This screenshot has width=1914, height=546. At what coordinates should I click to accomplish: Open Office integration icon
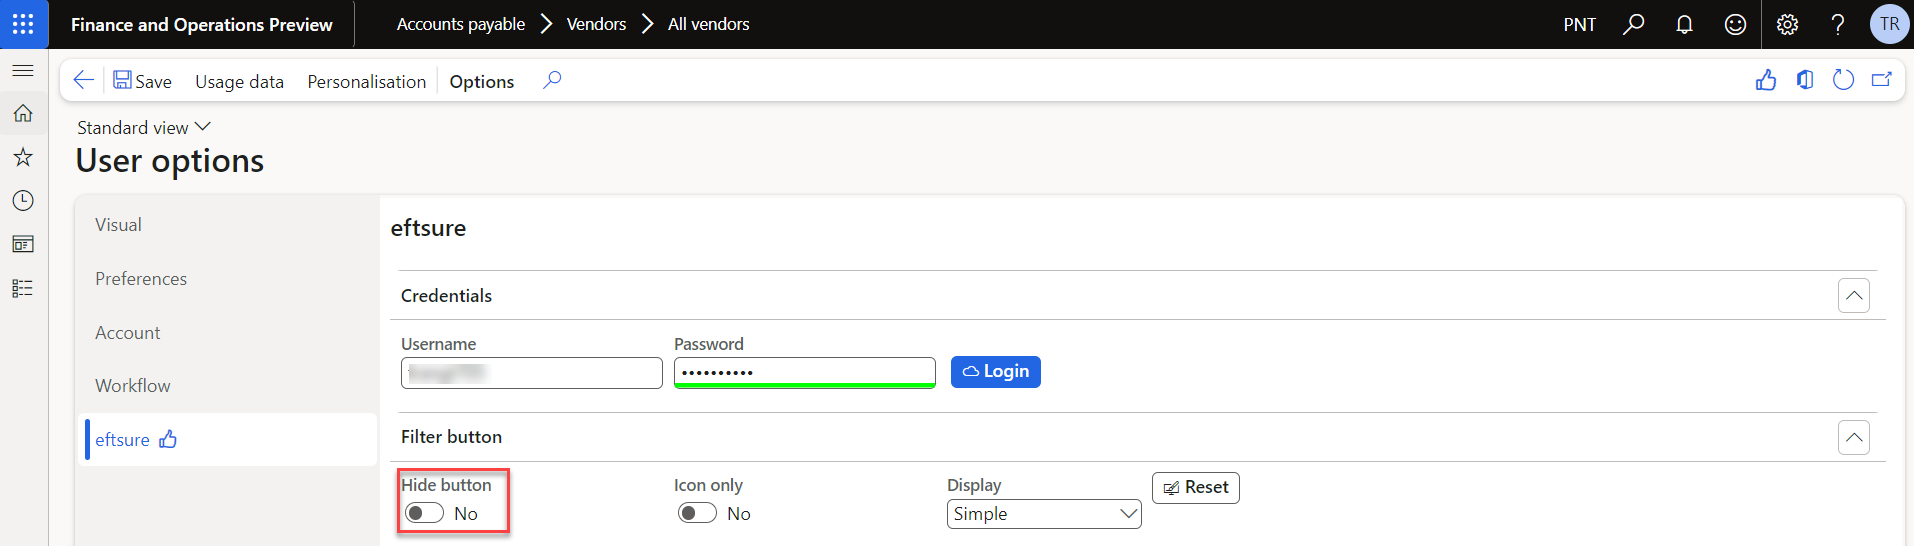1805,80
